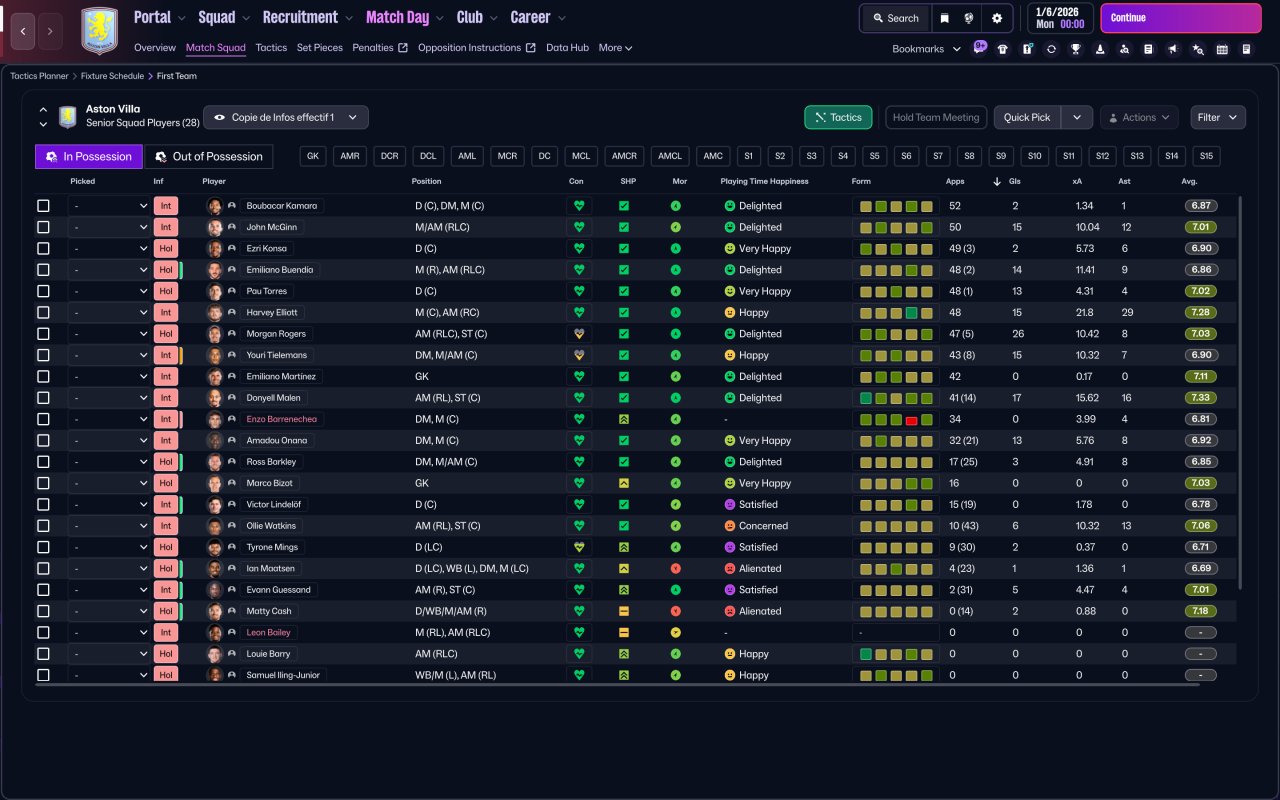Open the Copie de Infos effectif 1 view dropdown

tap(286, 117)
